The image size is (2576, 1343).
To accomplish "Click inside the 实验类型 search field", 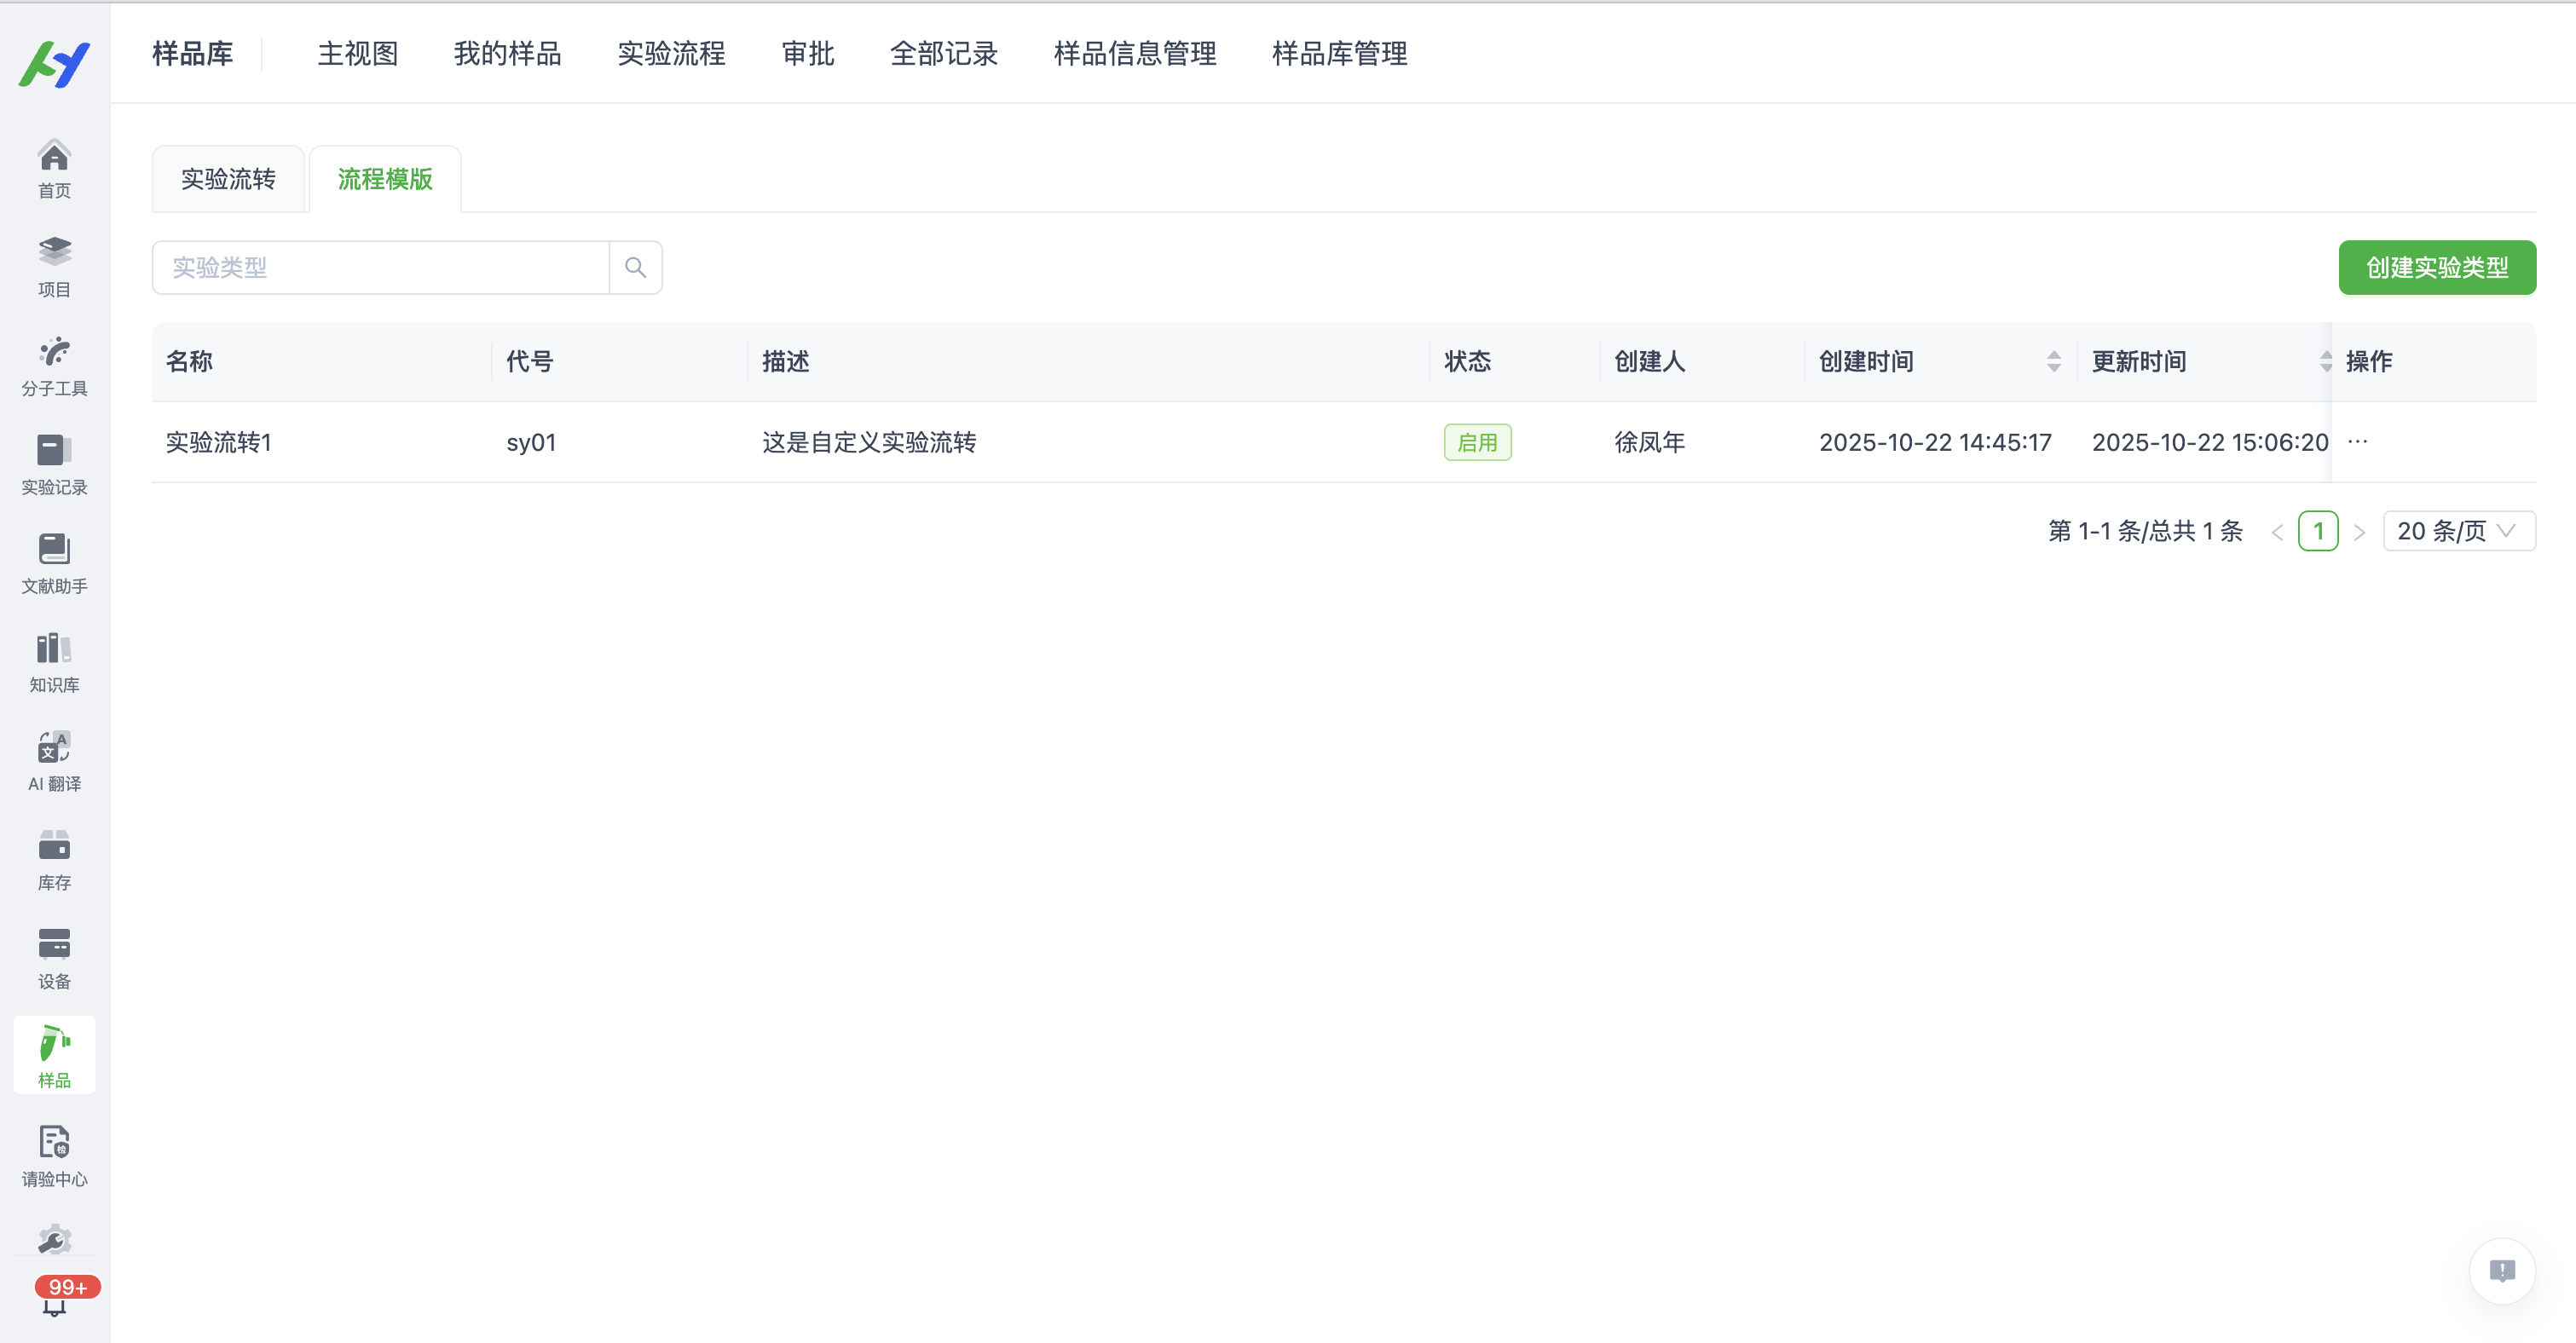I will click(380, 267).
